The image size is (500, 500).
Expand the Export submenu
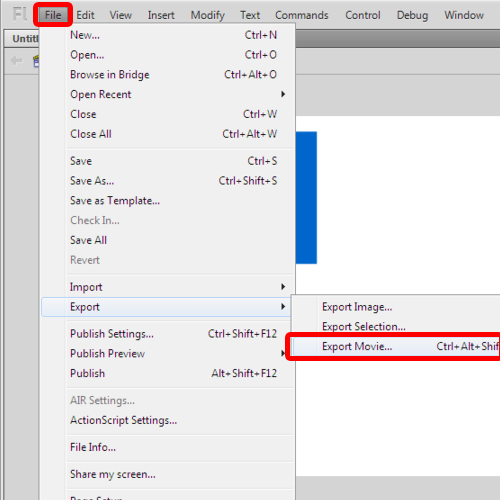166,307
